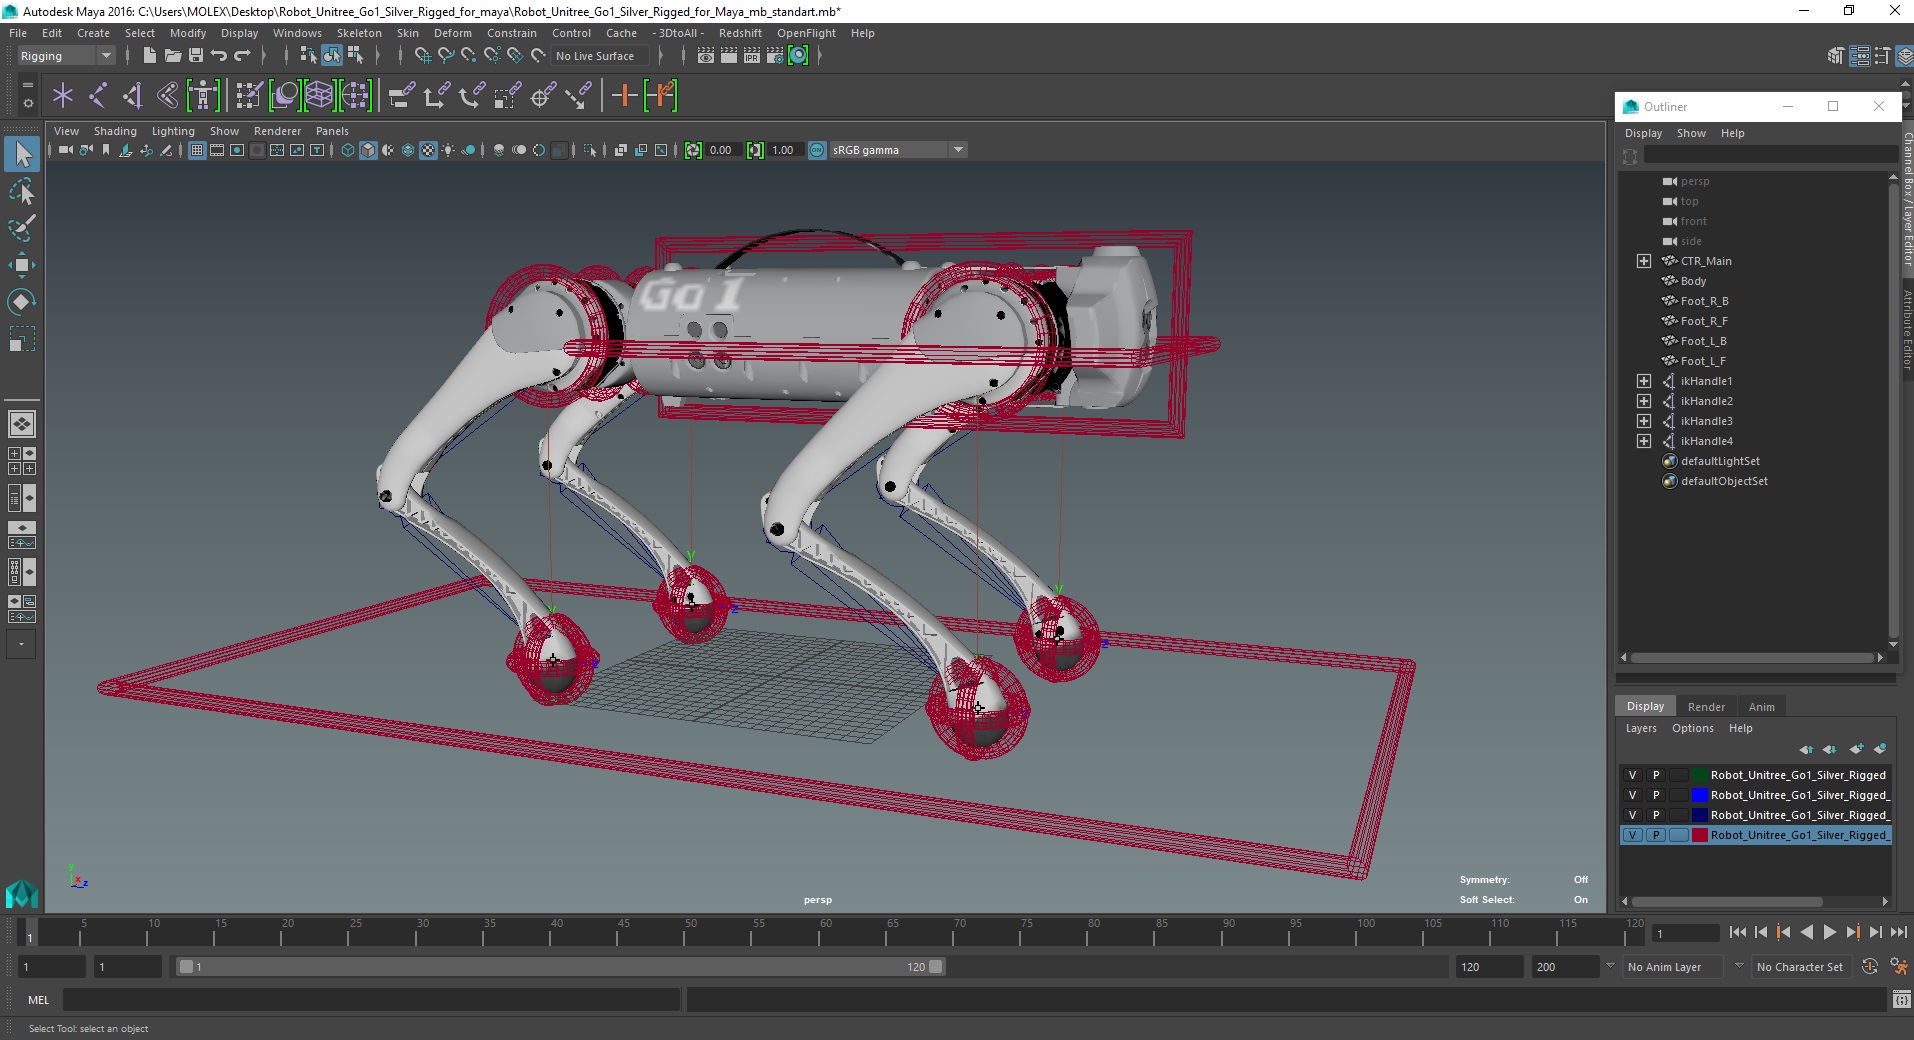The image size is (1914, 1040).
Task: Click blue color swatch of second layer
Action: pos(1699,795)
